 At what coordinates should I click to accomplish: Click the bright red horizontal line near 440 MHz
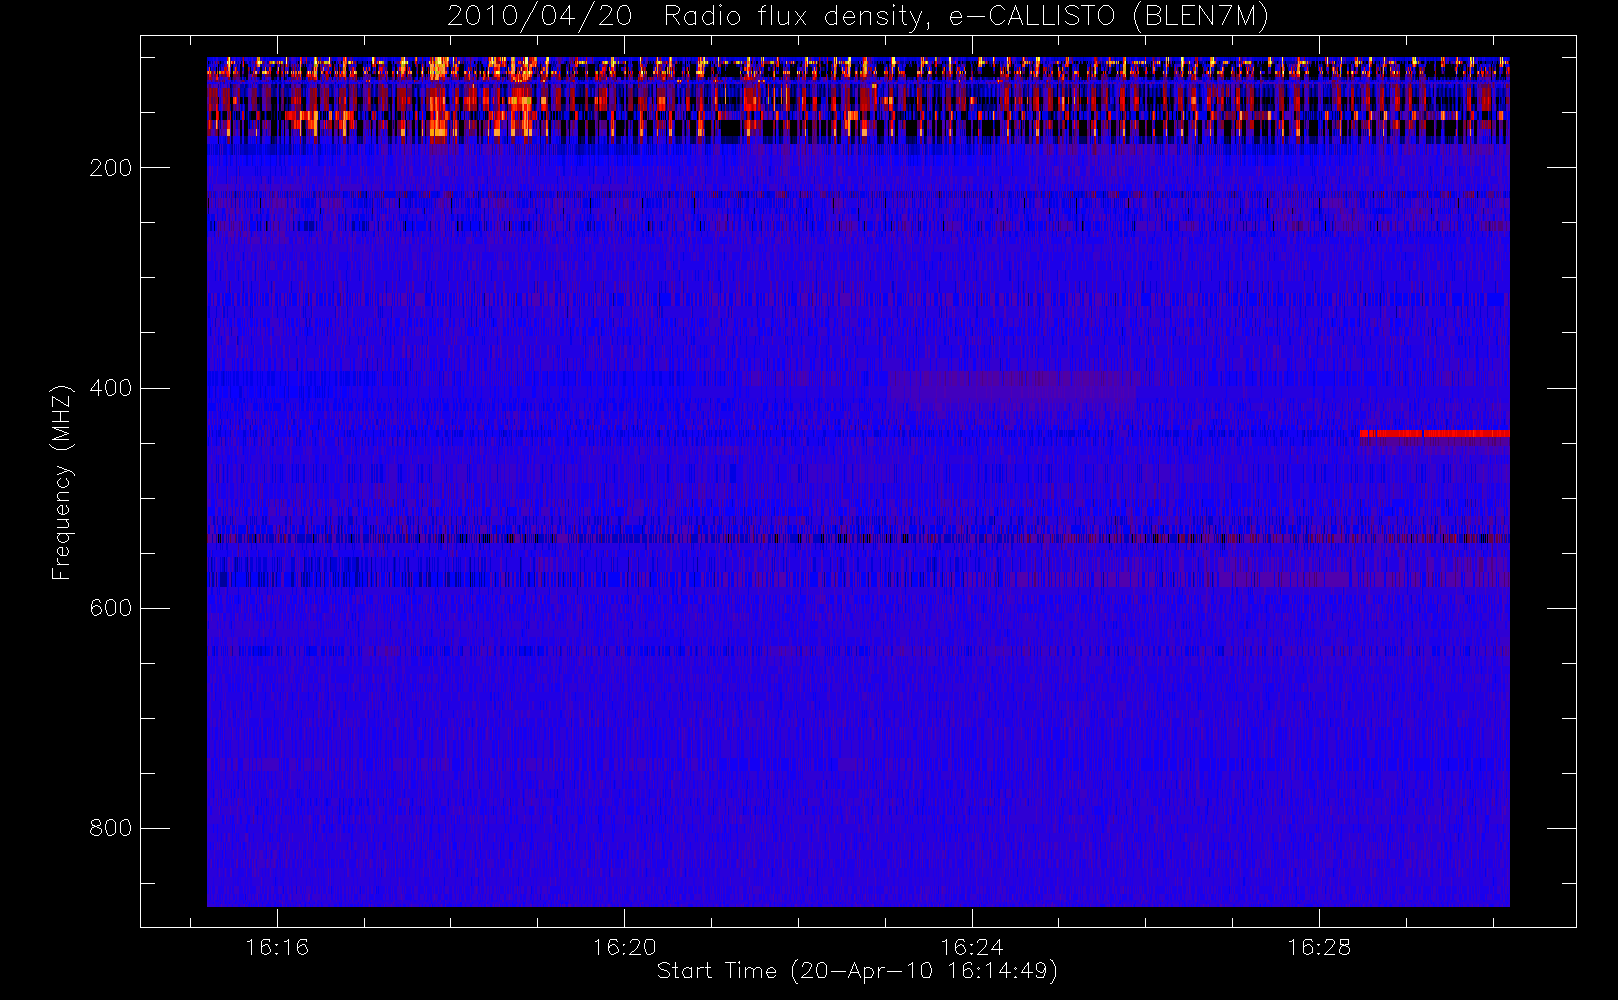1434,434
